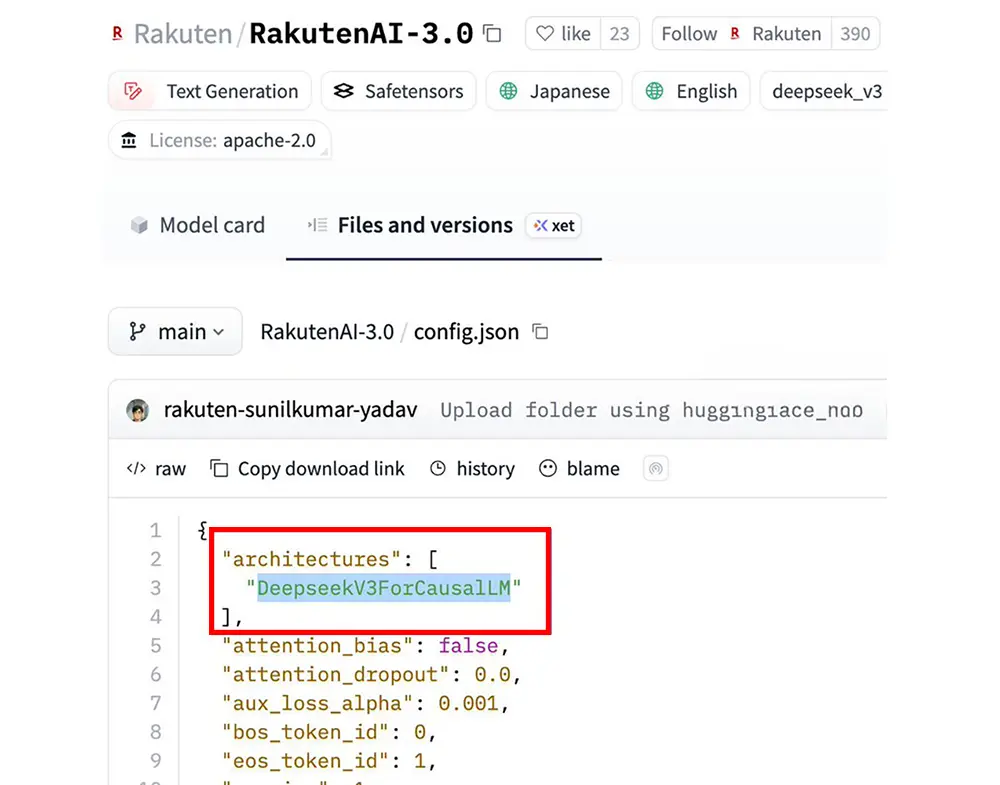Click the xet badge
The width and height of the screenshot is (1000, 785).
pos(554,225)
